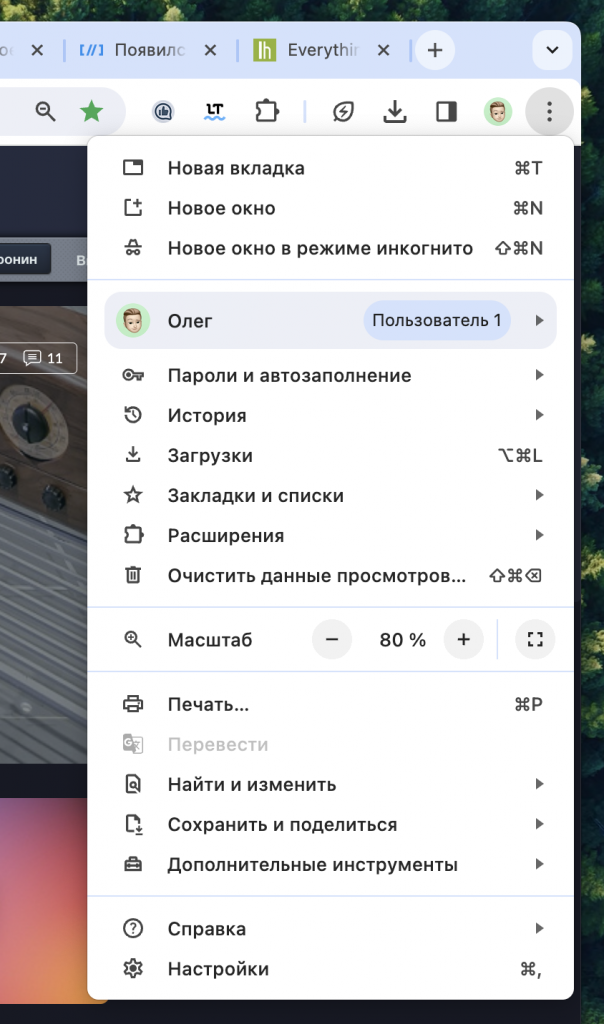The width and height of the screenshot is (604, 1024).
Task: Open the 'Олег' profile submenu
Action: tap(331, 321)
